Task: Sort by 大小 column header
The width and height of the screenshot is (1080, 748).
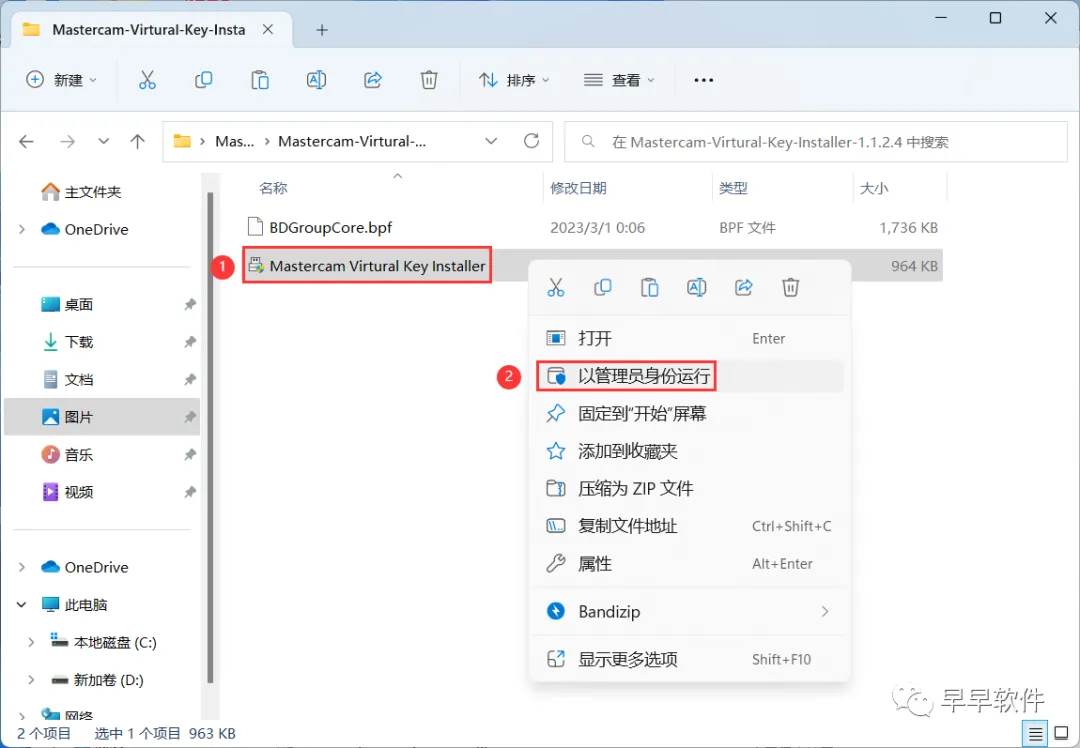Action: click(x=873, y=188)
